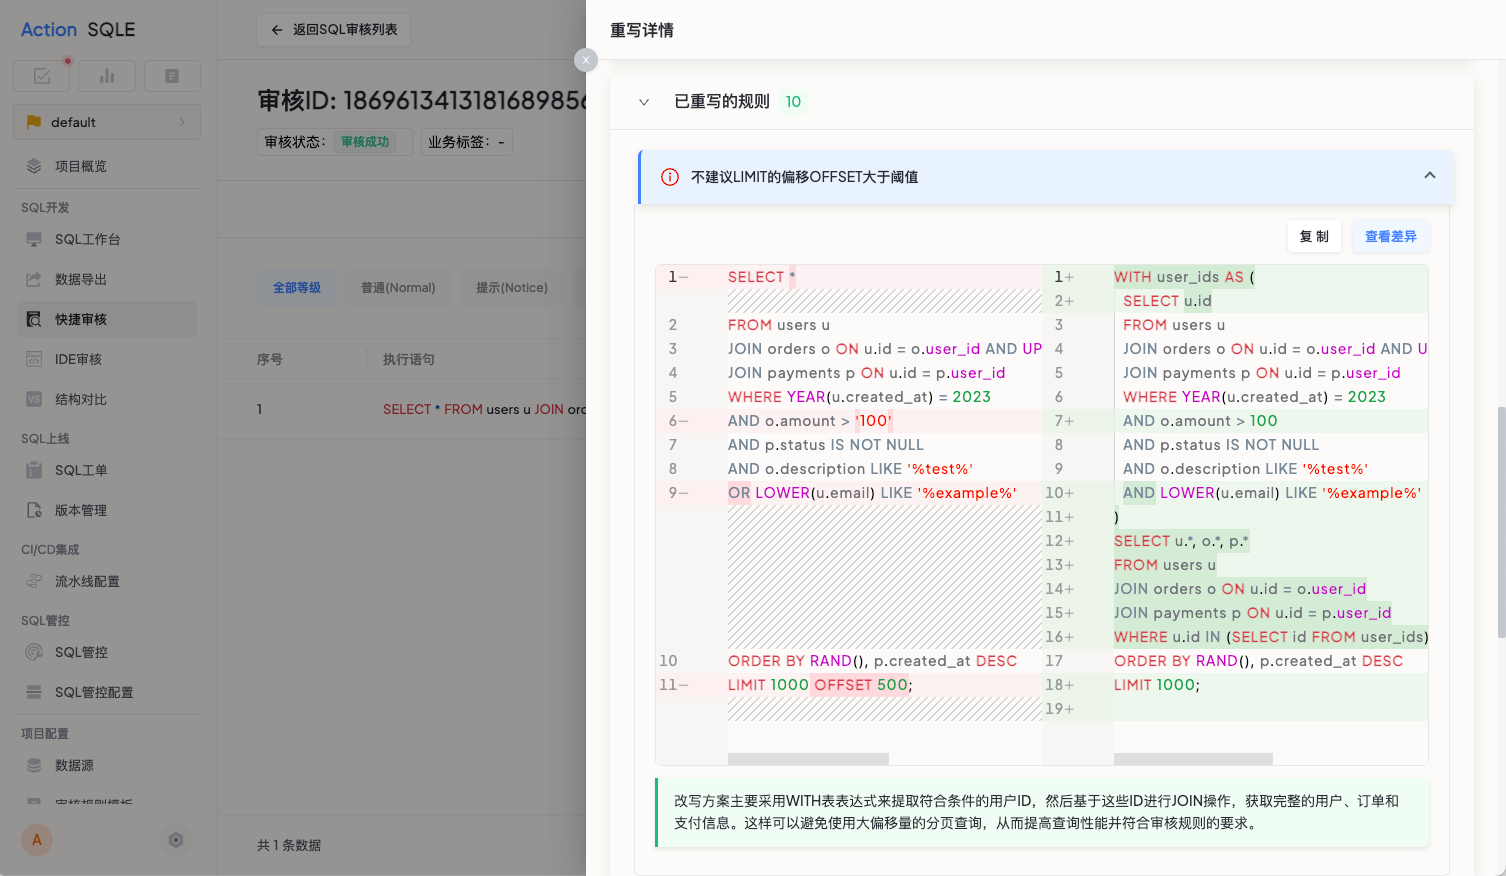The image size is (1506, 876).
Task: Click the 业务标签 field
Action: click(x=466, y=142)
